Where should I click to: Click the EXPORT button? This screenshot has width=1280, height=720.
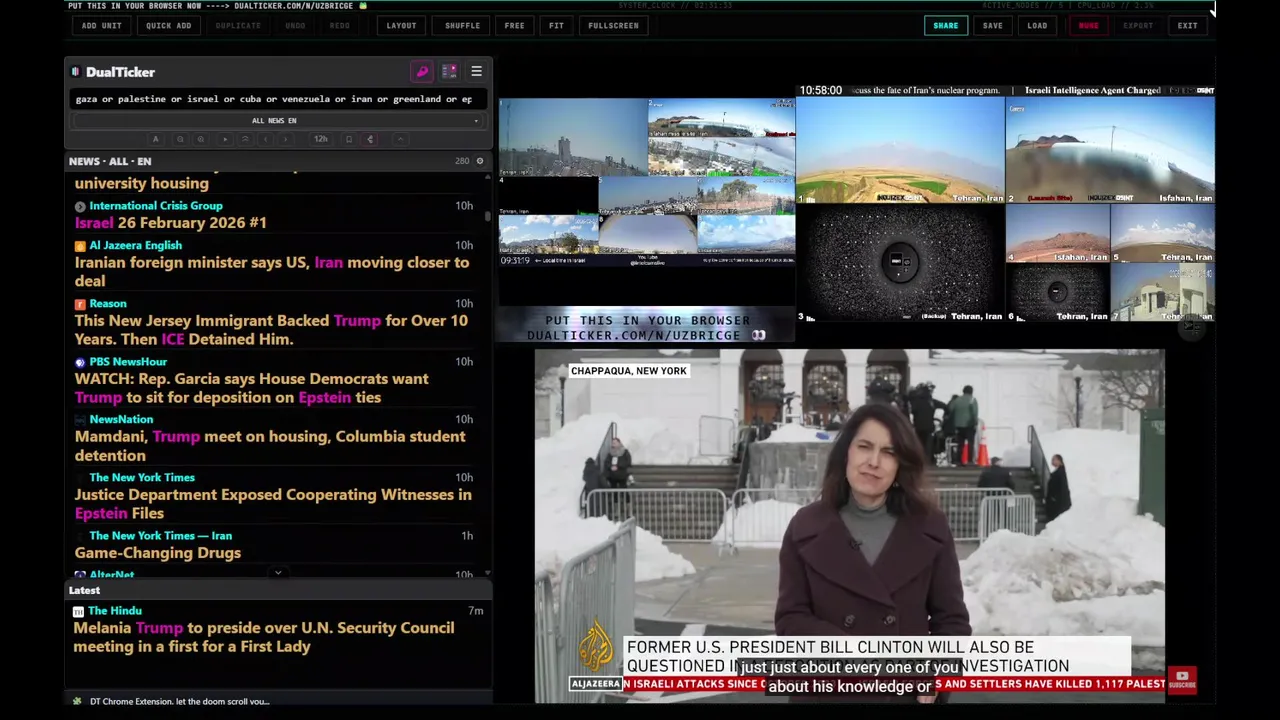click(1138, 25)
